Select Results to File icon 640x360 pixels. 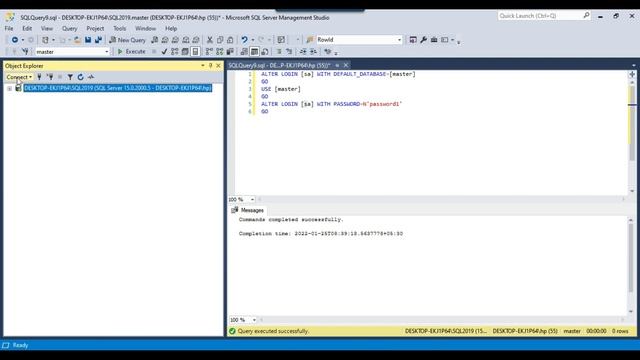[x=265, y=51]
